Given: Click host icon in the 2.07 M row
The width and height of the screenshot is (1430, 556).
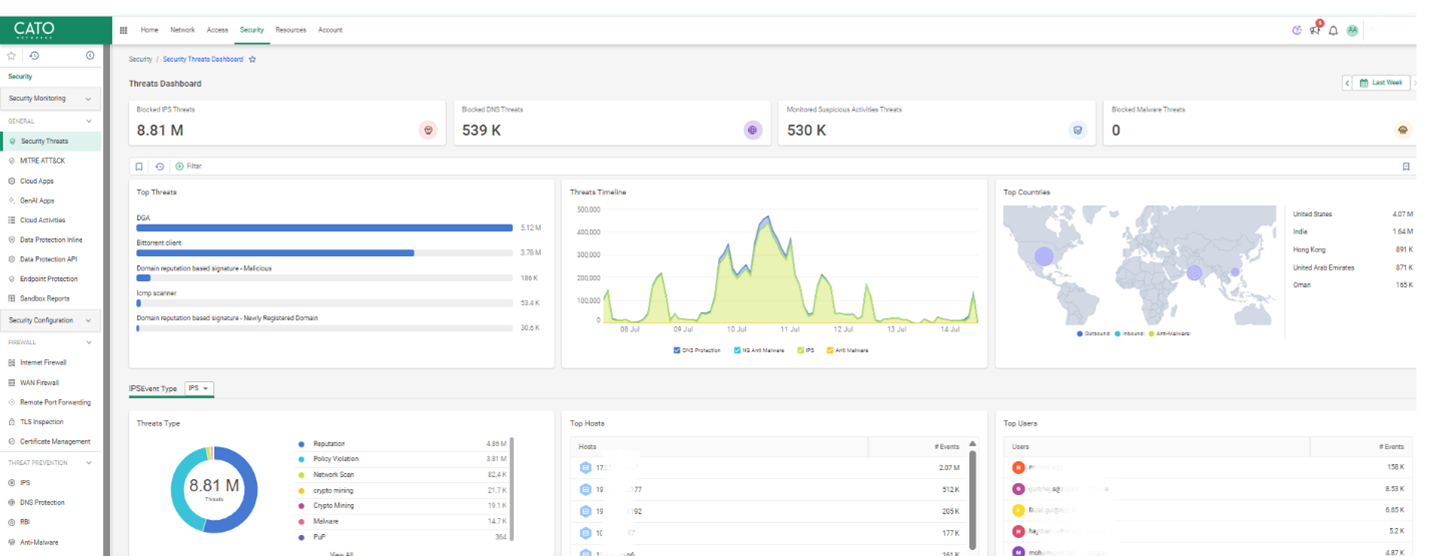Looking at the screenshot, I should pyautogui.click(x=585, y=467).
